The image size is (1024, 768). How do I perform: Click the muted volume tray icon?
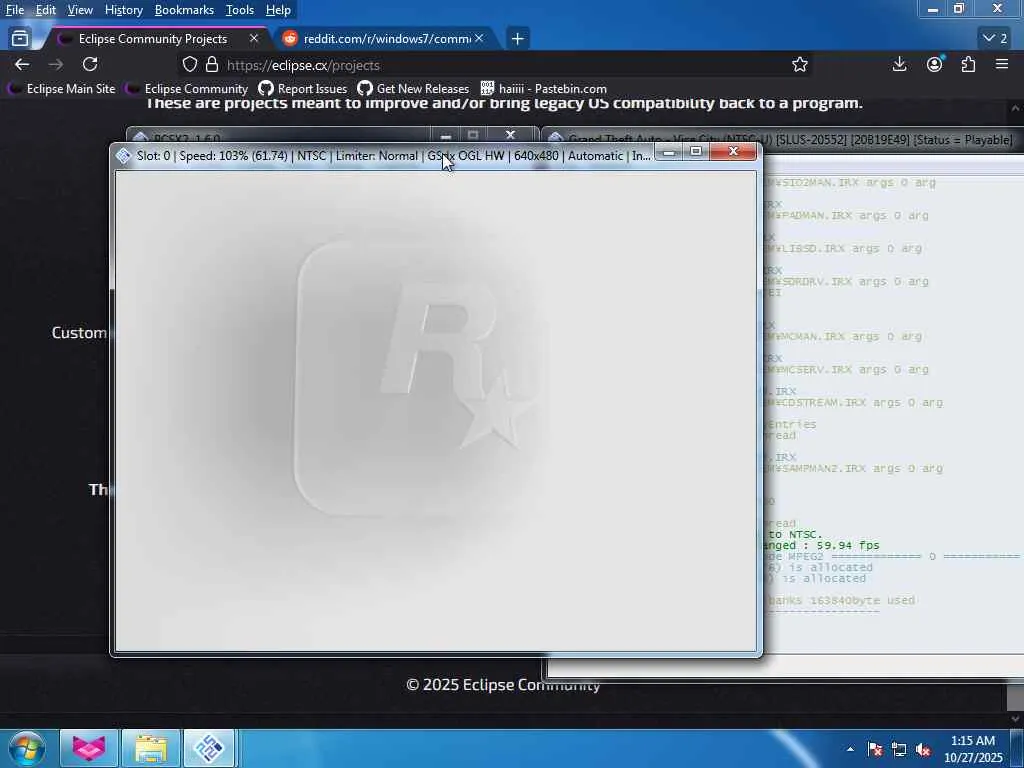point(923,749)
